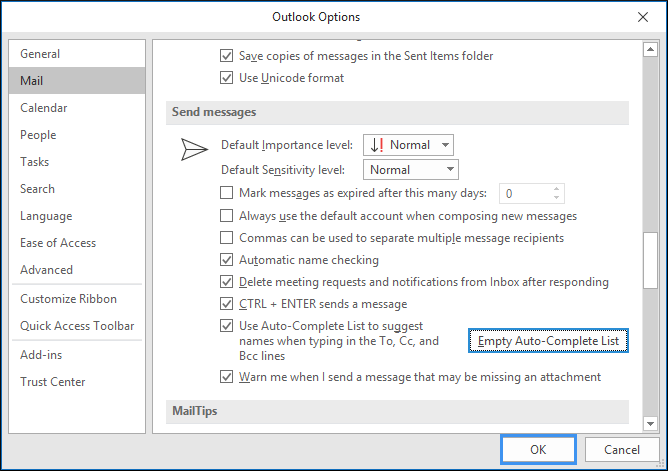The height and width of the screenshot is (471, 668).
Task: Toggle Automatic name checking checkbox
Action: (226, 260)
